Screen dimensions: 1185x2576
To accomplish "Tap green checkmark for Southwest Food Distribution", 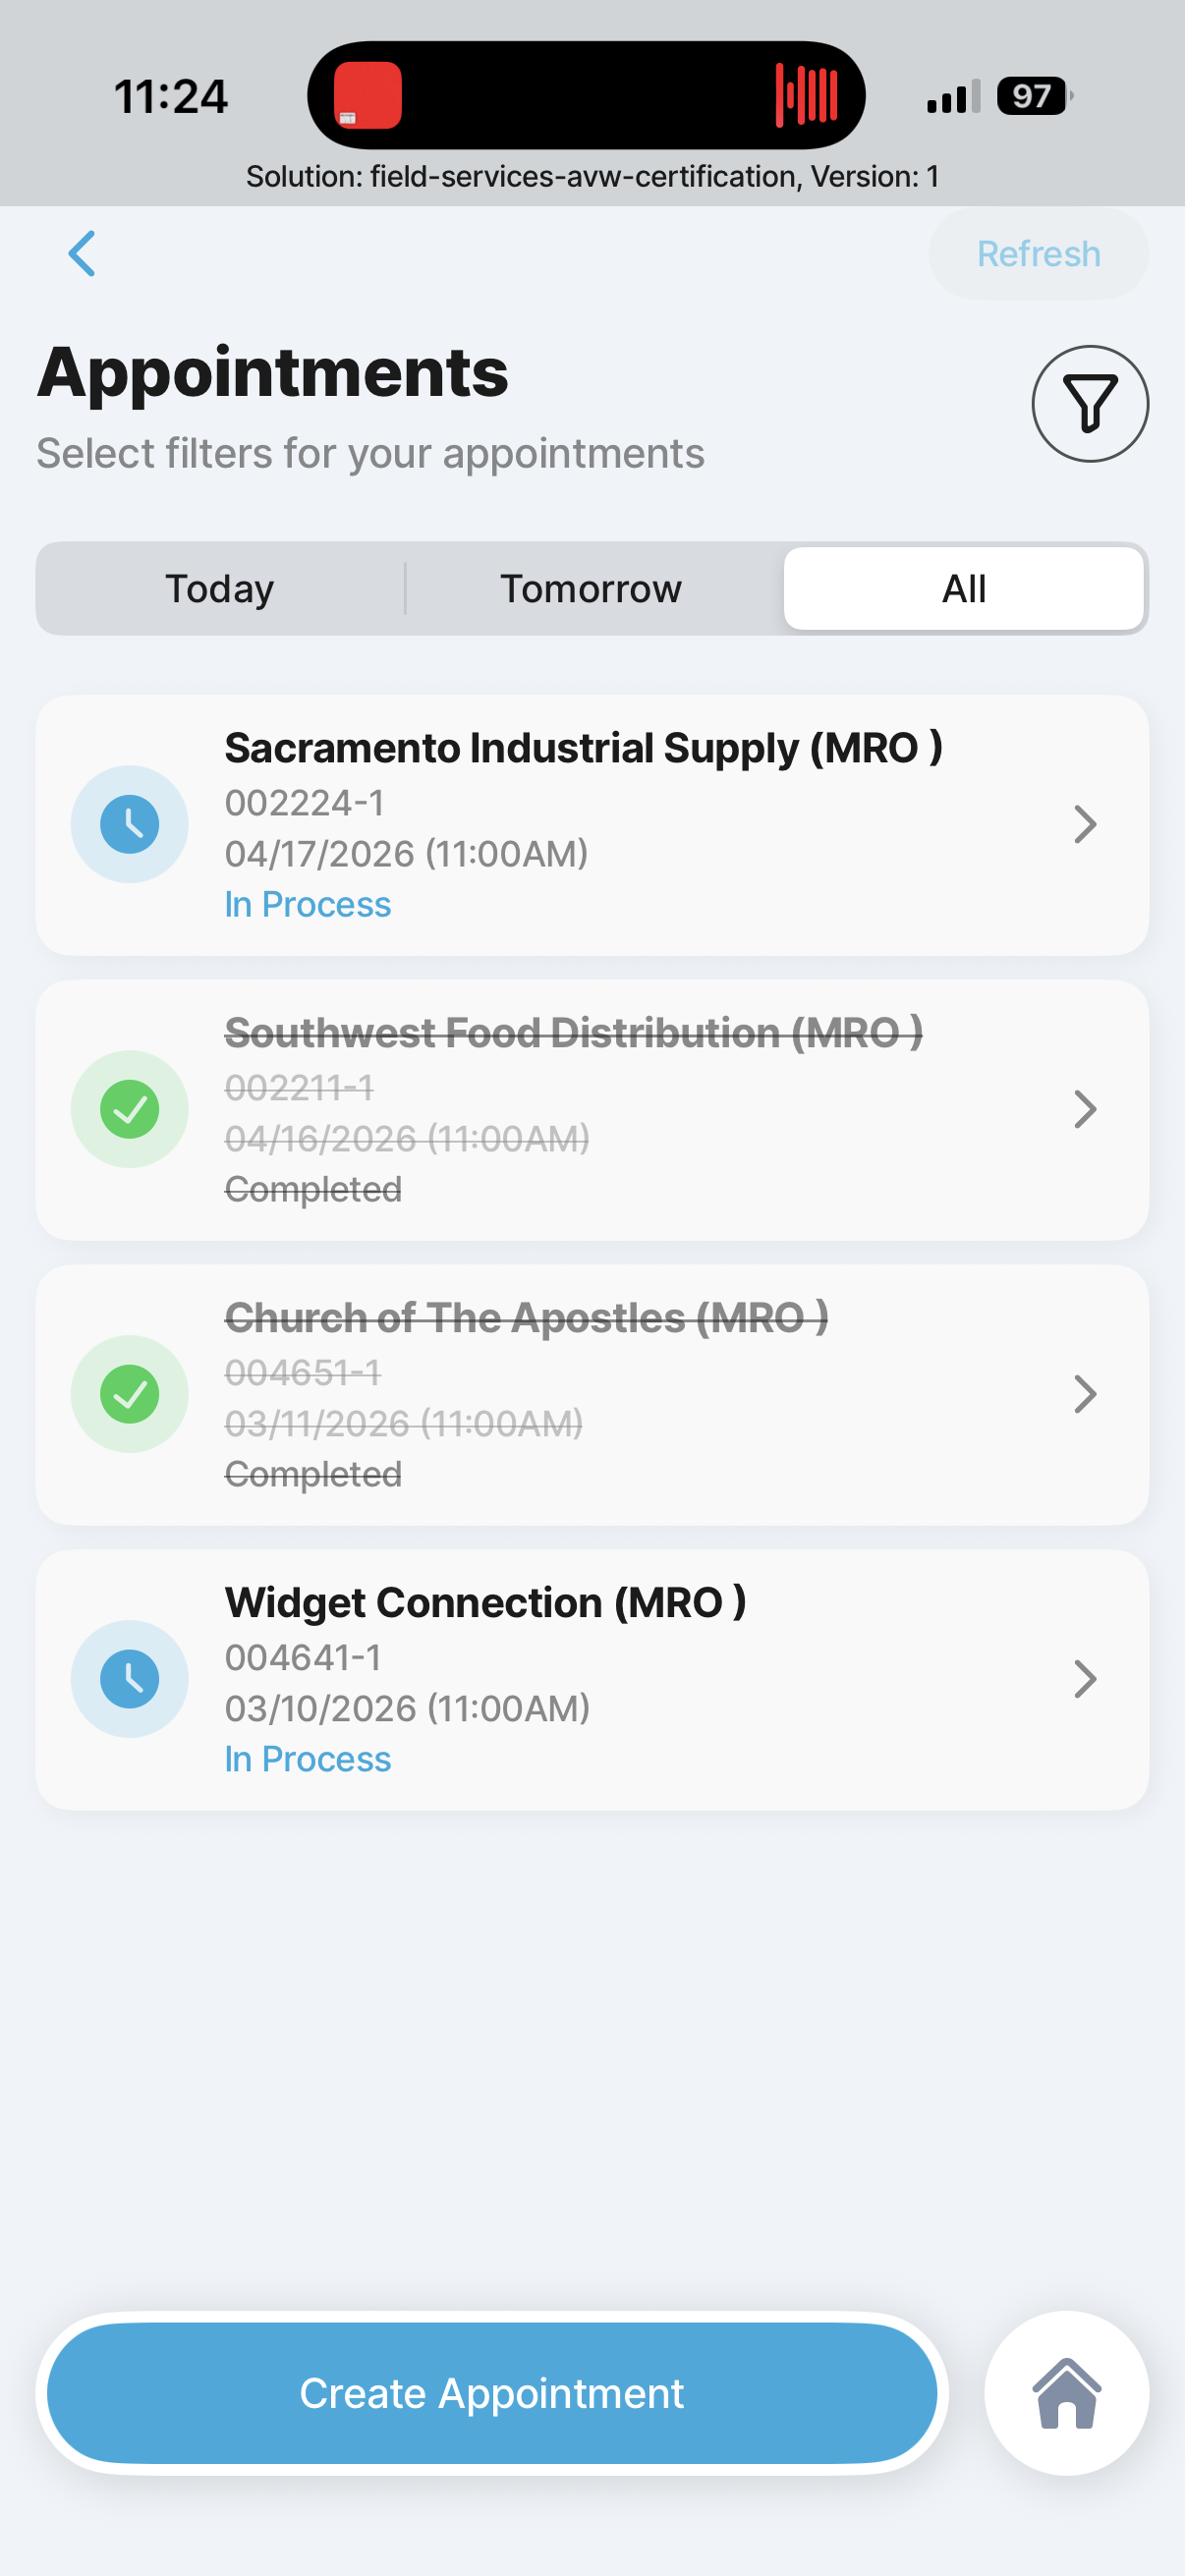I will (x=130, y=1109).
